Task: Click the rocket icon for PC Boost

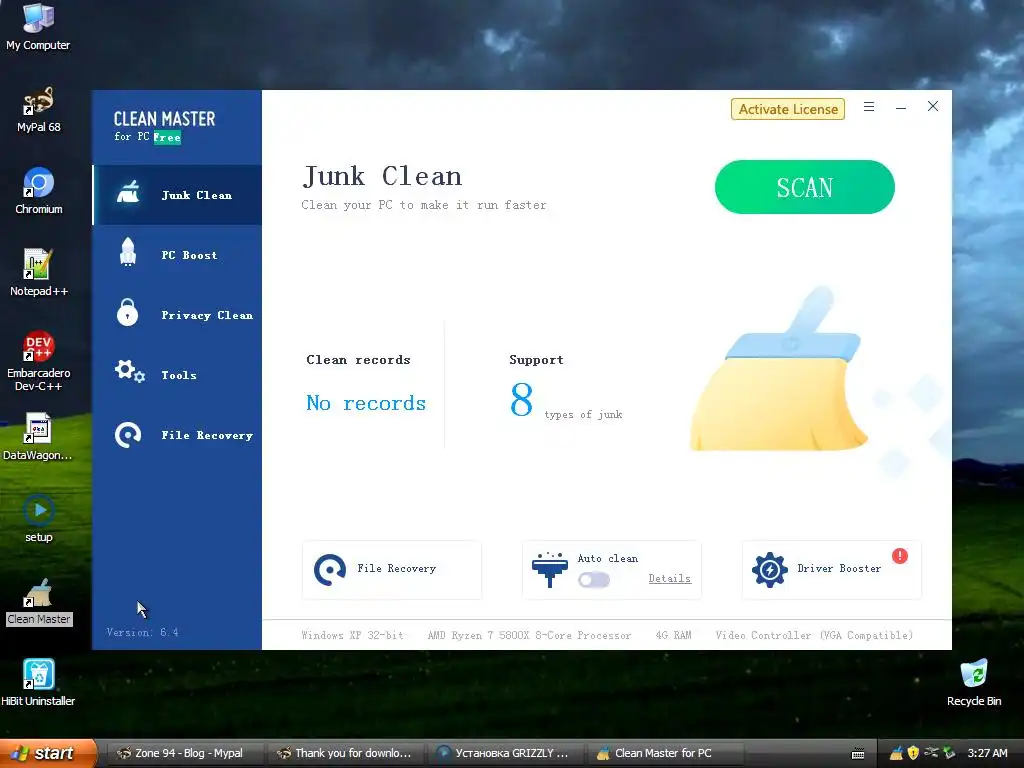Action: (128, 252)
